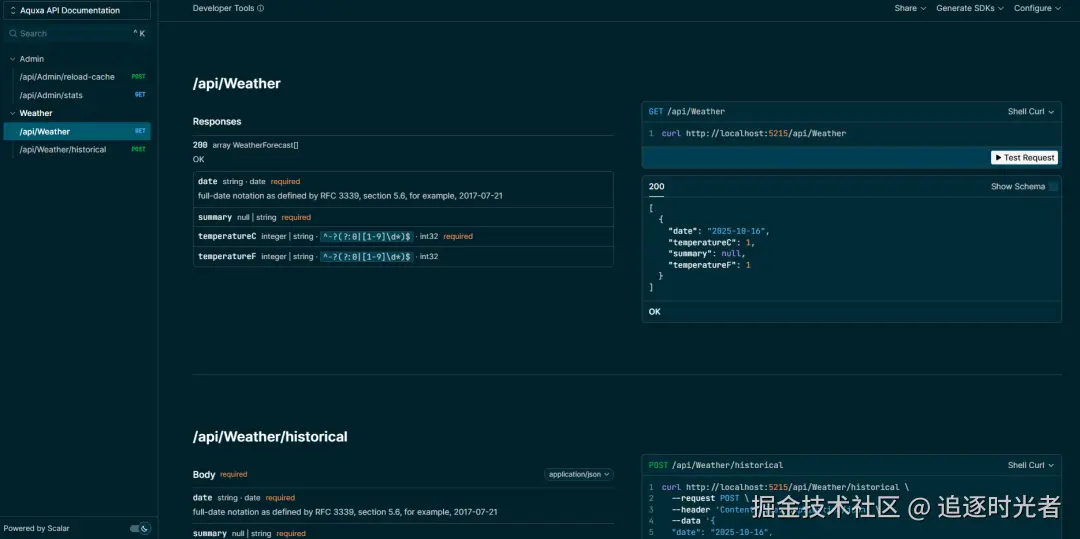Click the magnifier icon in the search box
1080x539 pixels.
coord(12,33)
